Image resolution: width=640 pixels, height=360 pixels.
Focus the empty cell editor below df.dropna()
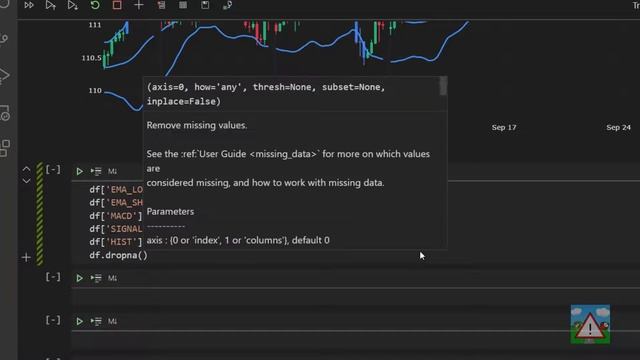[x=355, y=298]
